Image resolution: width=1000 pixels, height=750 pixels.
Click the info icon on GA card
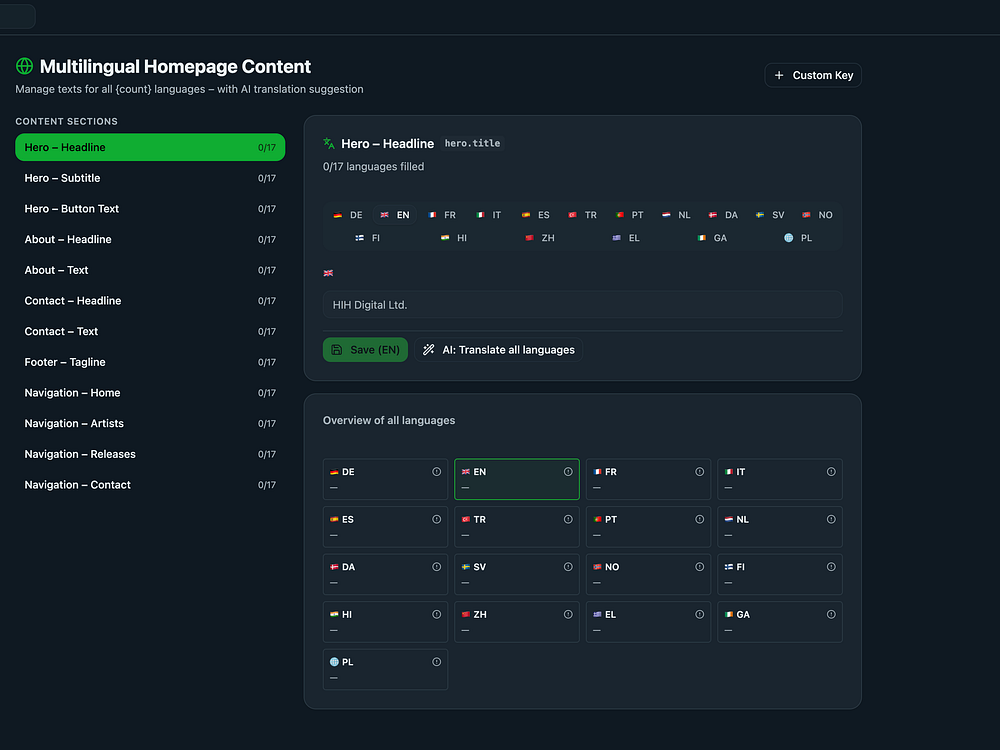pos(831,615)
